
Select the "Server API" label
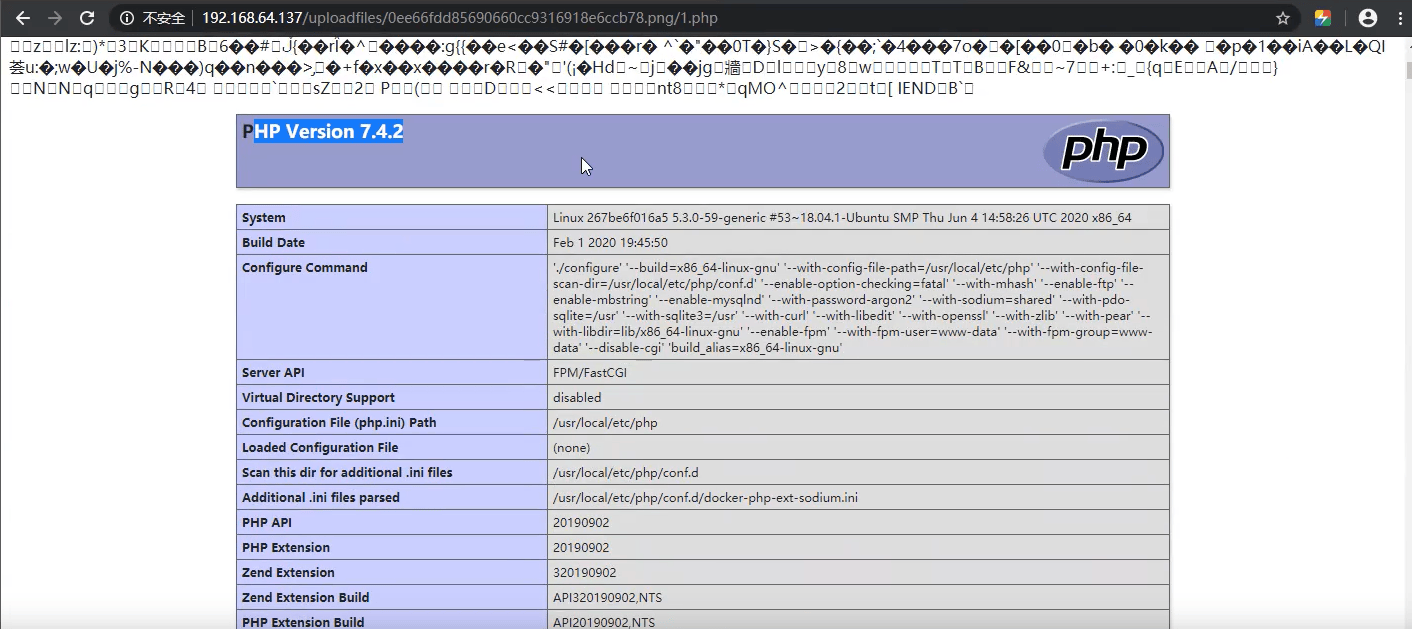tap(273, 372)
